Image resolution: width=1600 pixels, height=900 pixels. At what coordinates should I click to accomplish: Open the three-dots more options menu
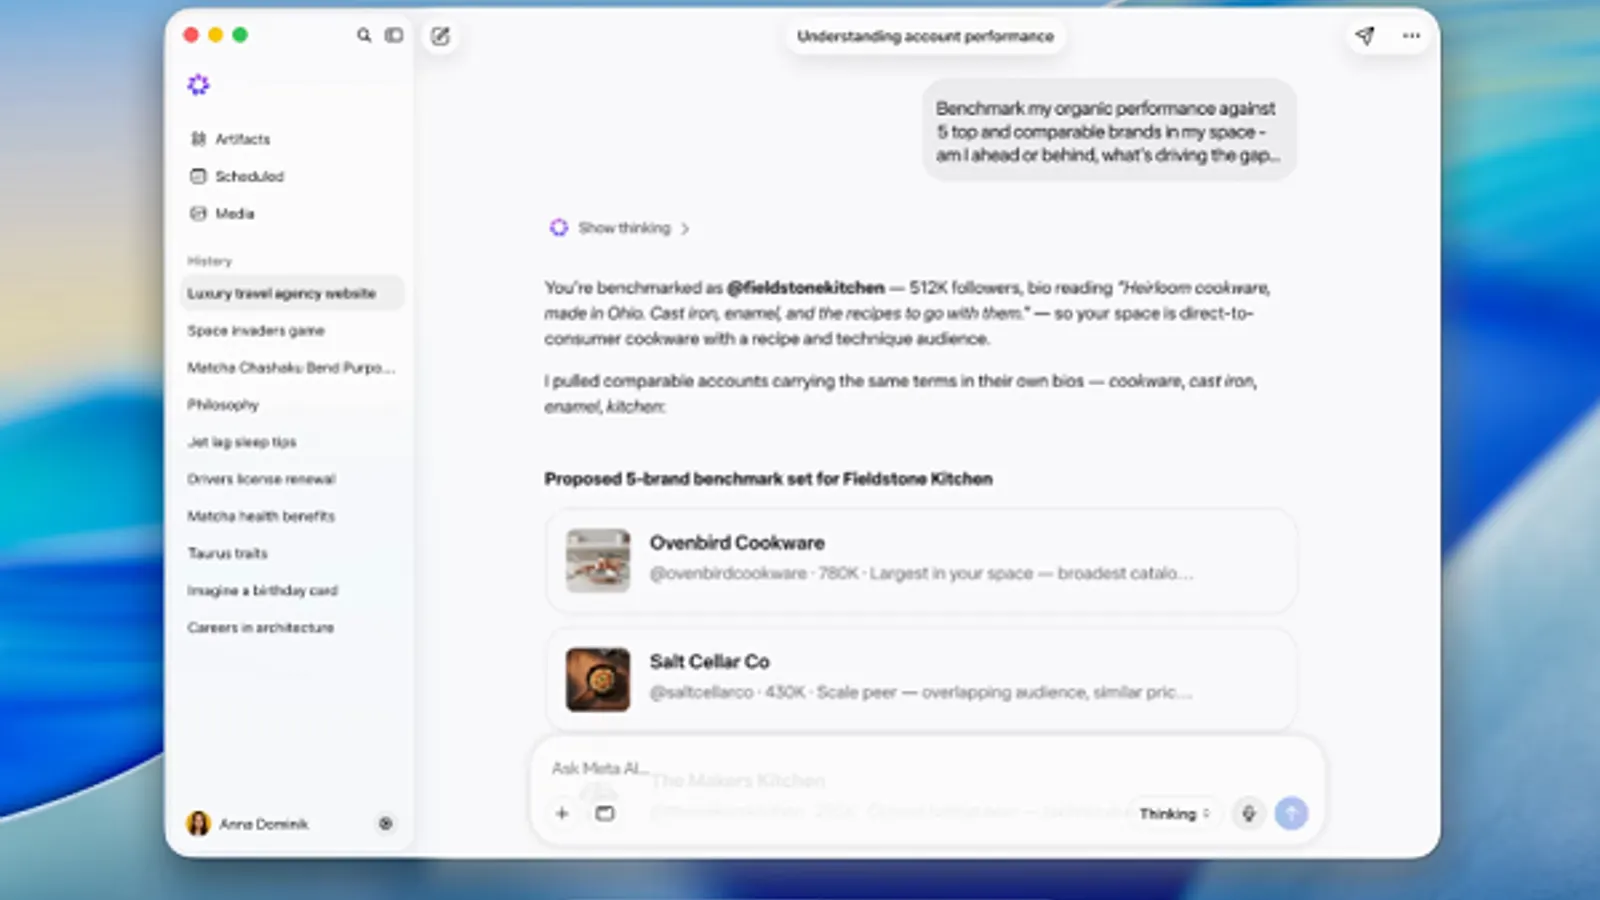tap(1411, 36)
